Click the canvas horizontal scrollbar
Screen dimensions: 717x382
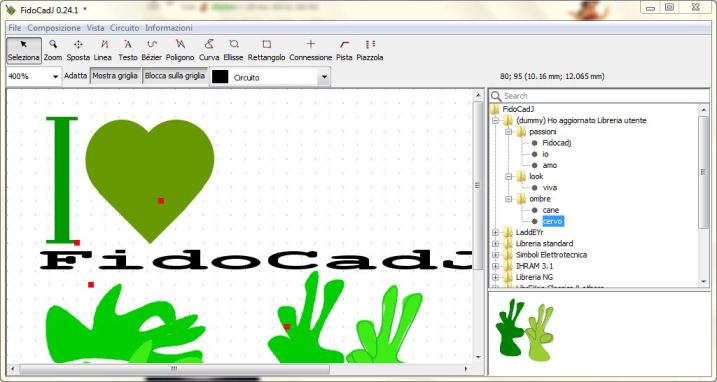tap(175, 368)
